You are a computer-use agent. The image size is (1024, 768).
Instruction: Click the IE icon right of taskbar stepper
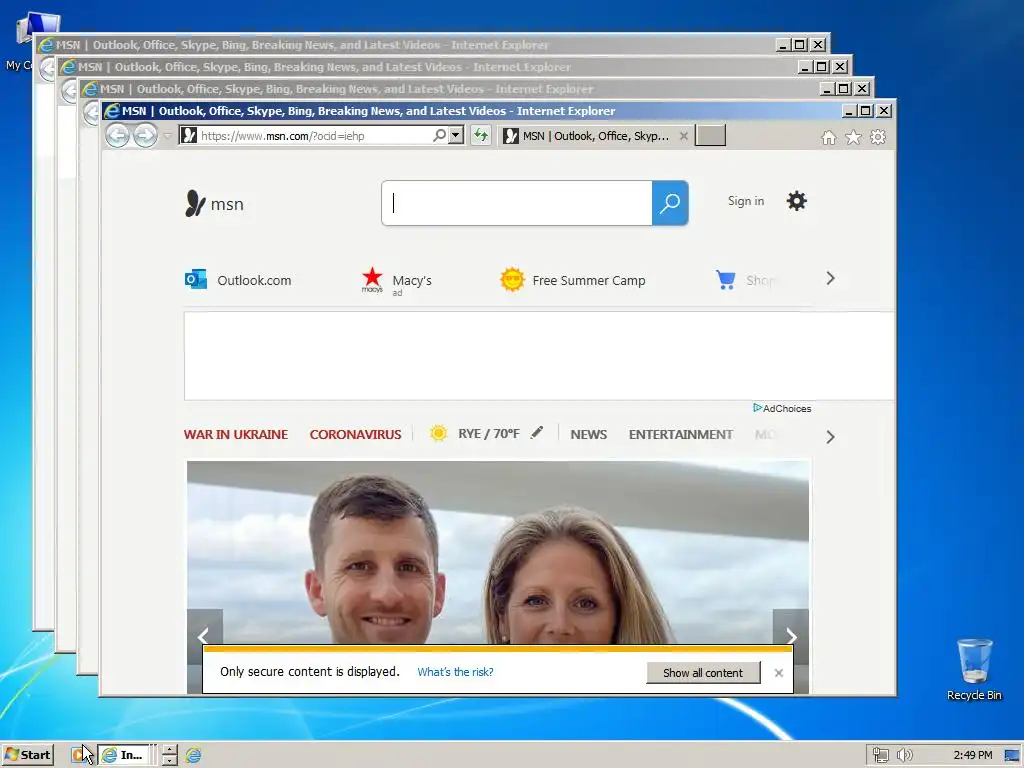click(x=193, y=755)
